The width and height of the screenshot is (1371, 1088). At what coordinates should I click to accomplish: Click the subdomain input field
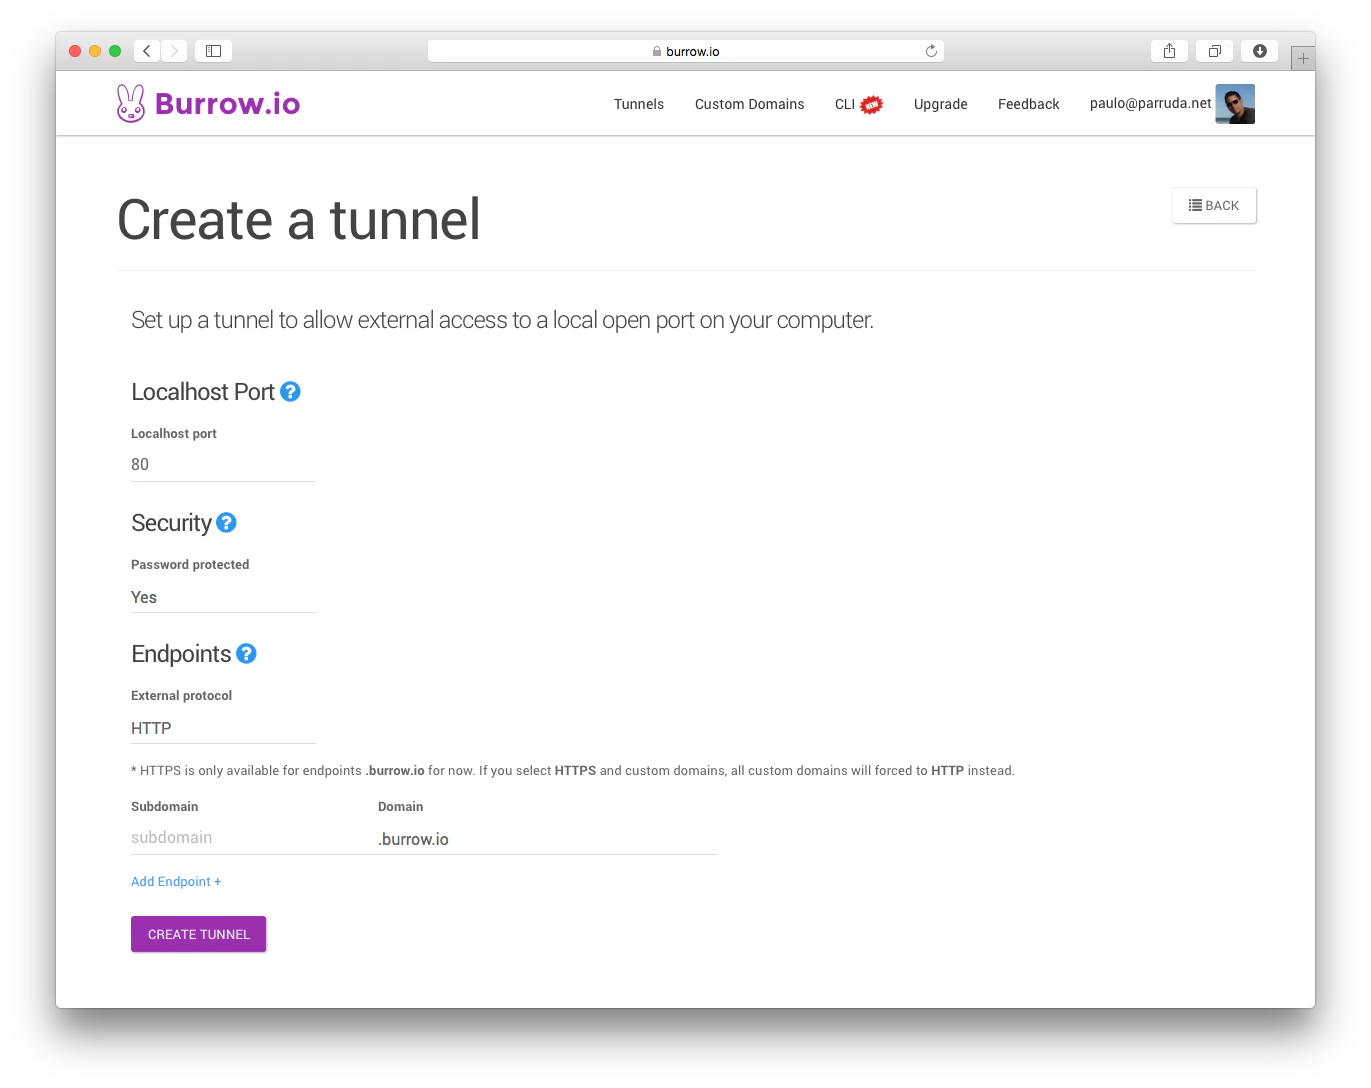pos(220,838)
